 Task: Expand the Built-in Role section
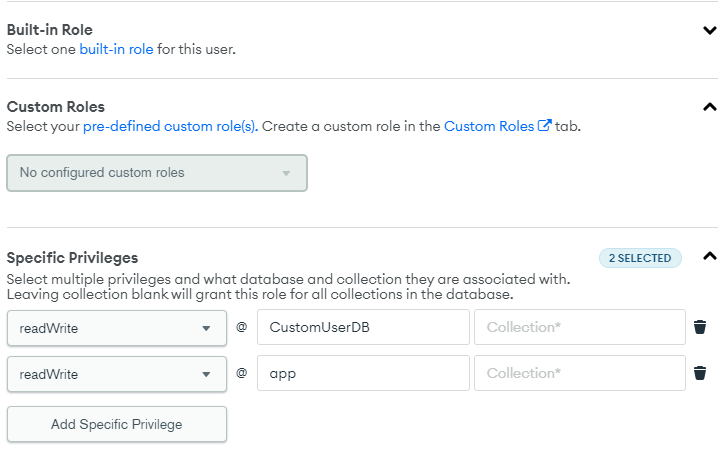(710, 30)
